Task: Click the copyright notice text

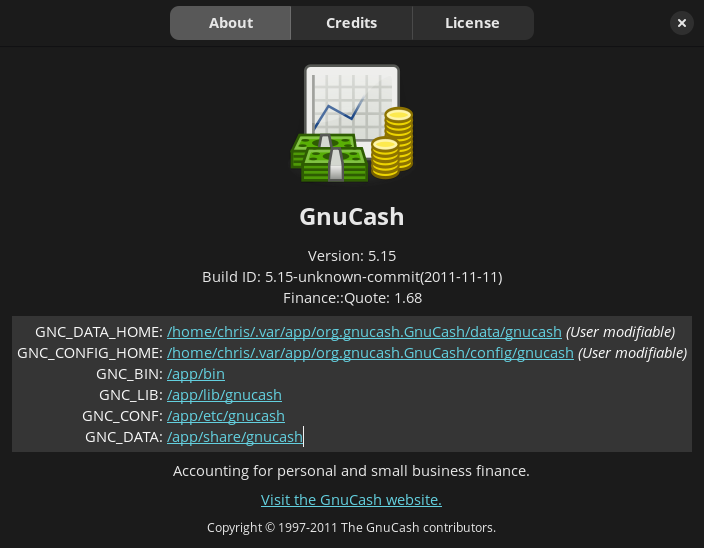Action: [x=351, y=527]
